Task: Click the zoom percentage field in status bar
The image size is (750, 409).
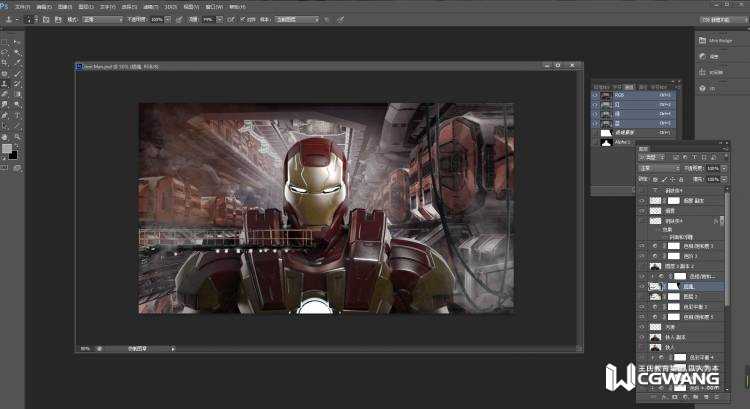Action: pyautogui.click(x=86, y=348)
